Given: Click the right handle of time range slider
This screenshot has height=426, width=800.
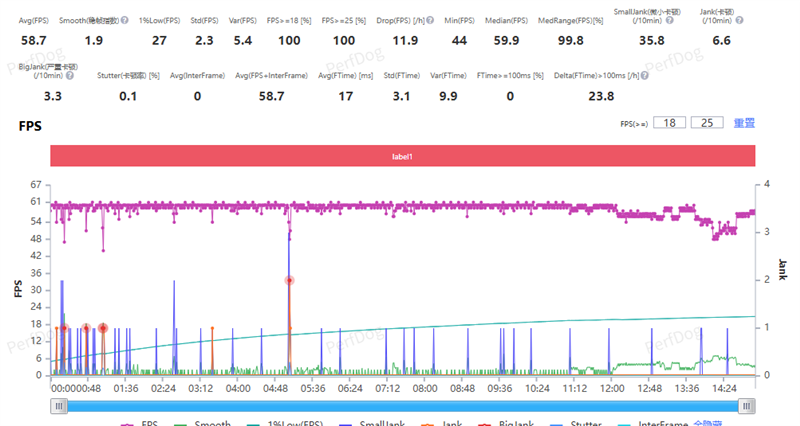Looking at the screenshot, I should (746, 405).
